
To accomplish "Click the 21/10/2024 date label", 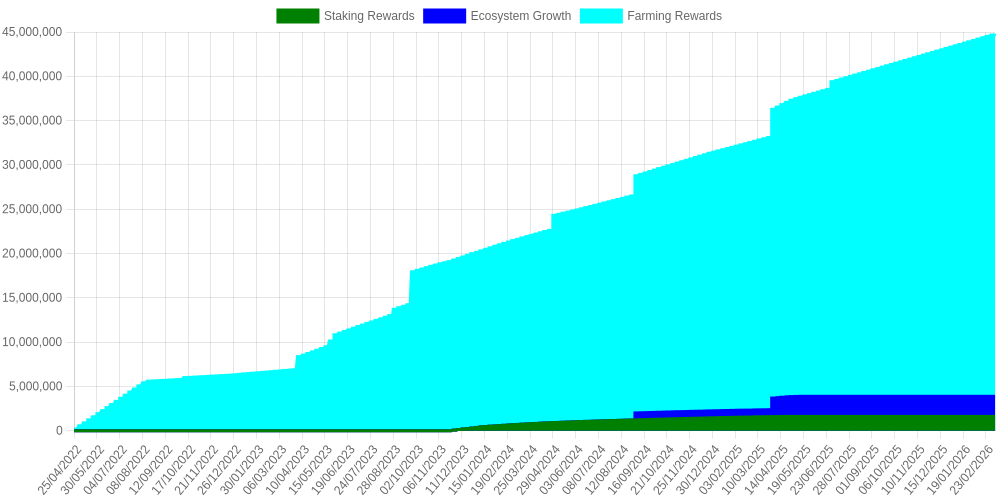I will pos(651,471).
